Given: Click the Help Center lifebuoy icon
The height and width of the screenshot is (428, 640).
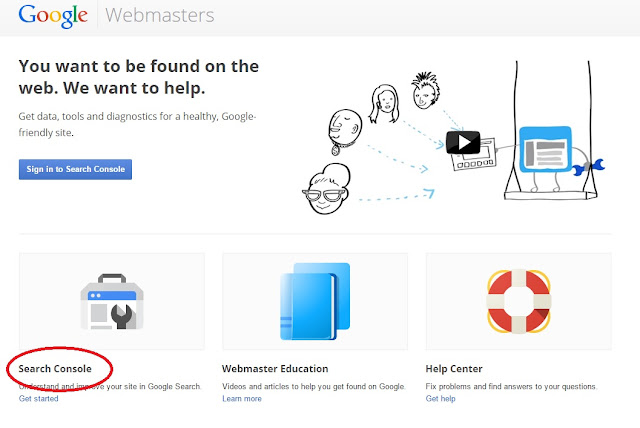Looking at the screenshot, I should click(518, 302).
